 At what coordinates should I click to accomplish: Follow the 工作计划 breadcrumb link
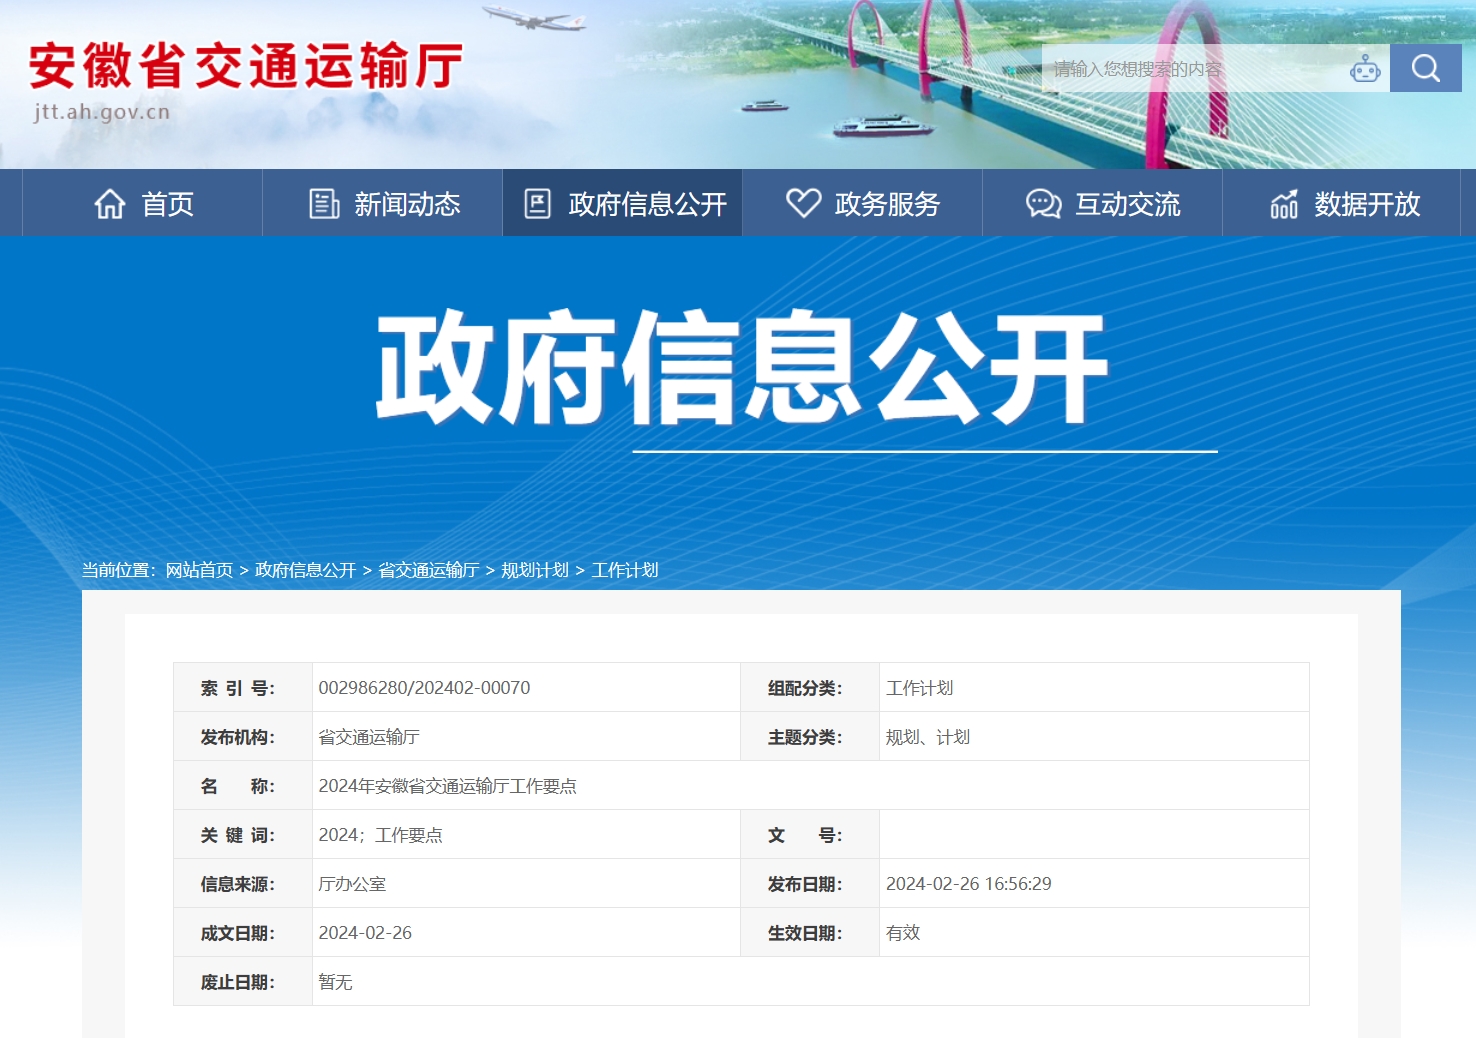(625, 570)
